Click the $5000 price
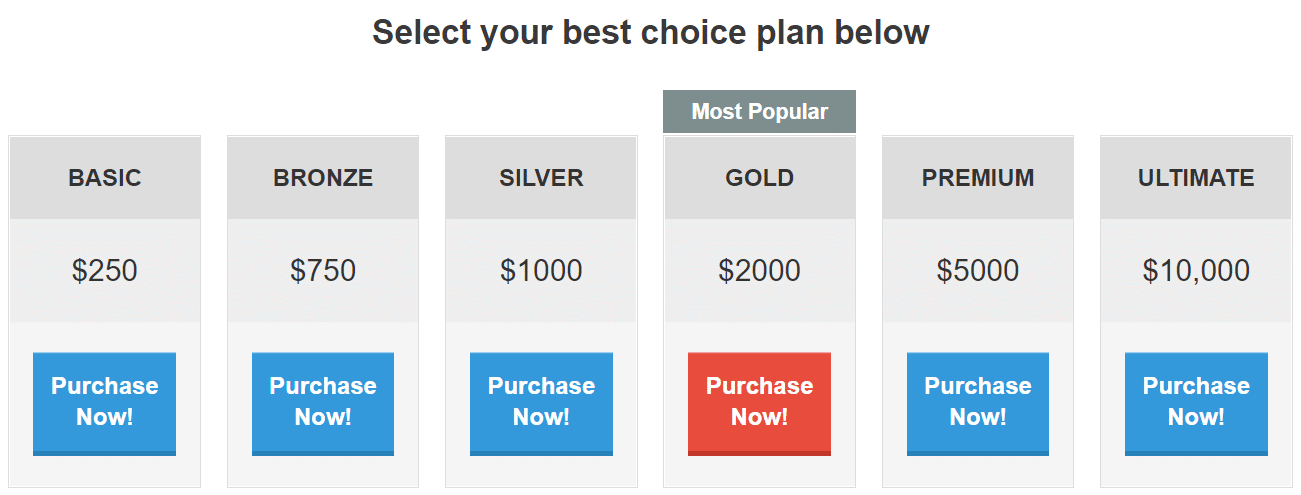This screenshot has width=1301, height=495. pos(978,271)
